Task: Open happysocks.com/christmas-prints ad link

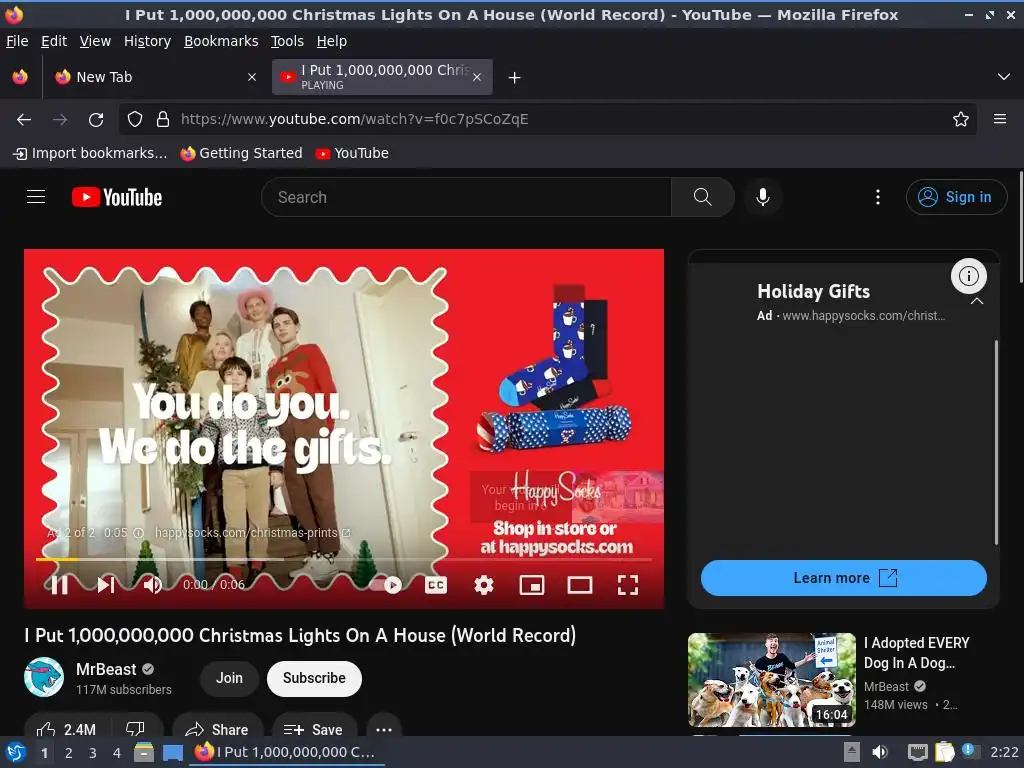Action: click(x=251, y=533)
